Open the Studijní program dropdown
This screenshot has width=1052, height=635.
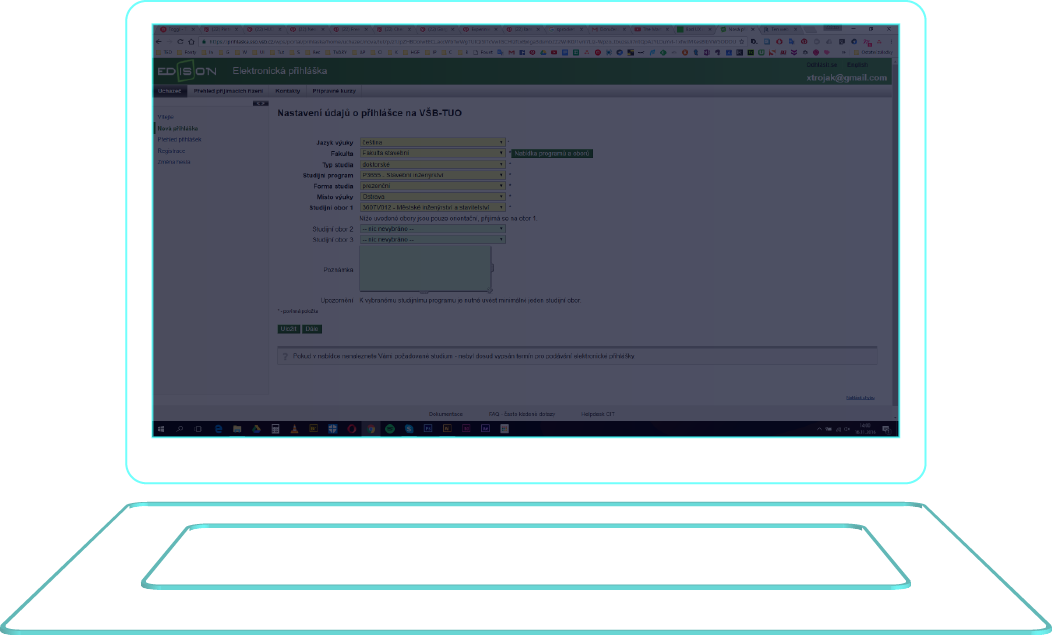coord(432,175)
